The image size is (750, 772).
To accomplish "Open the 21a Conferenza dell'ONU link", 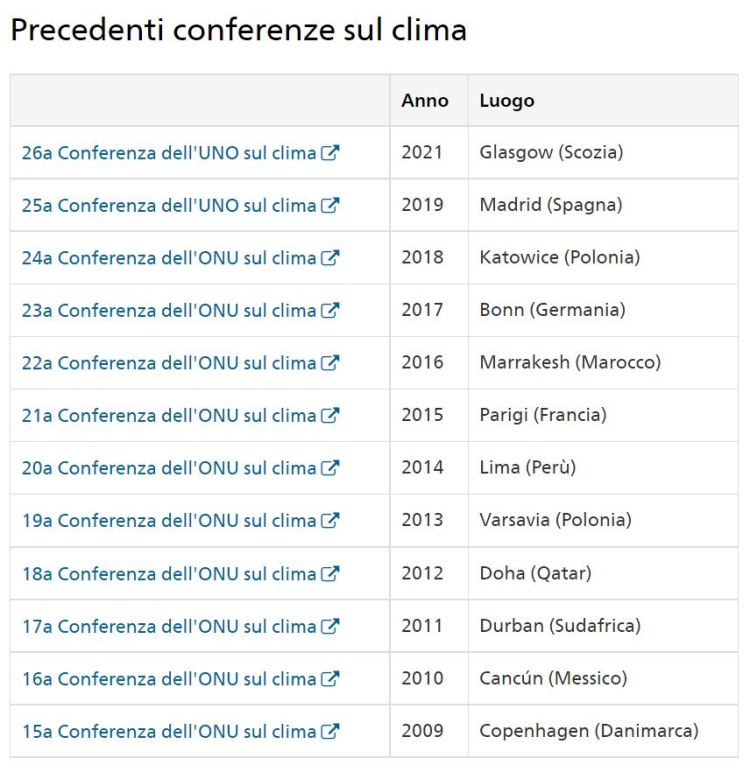I will pos(168,416).
